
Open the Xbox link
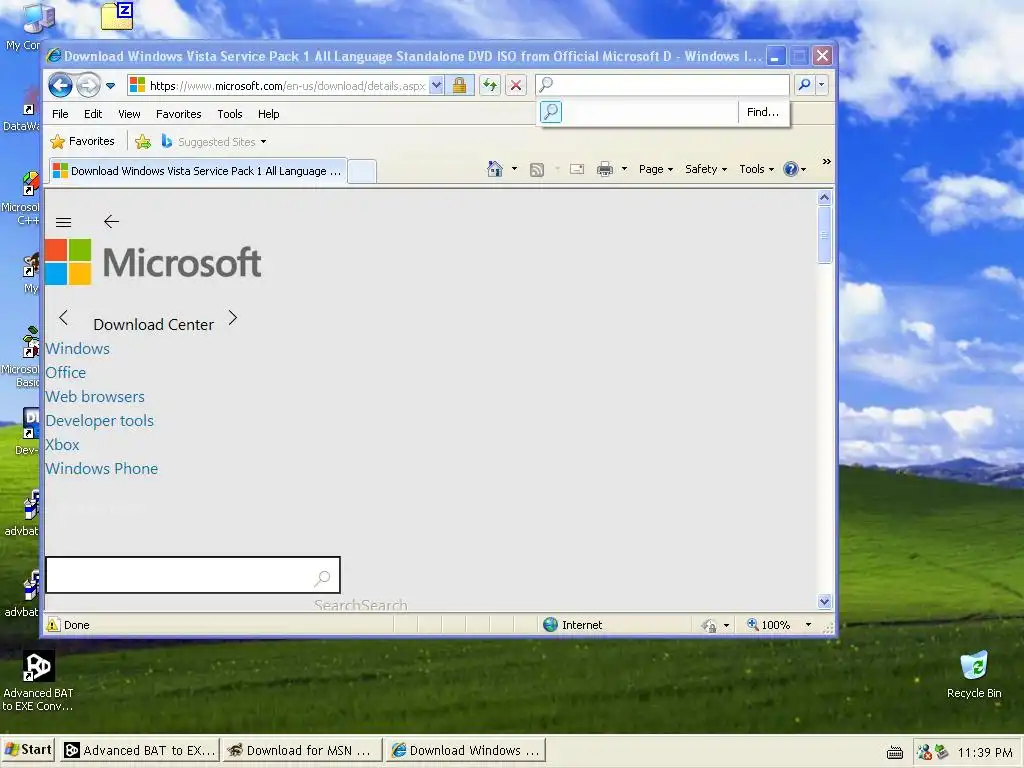click(x=62, y=445)
